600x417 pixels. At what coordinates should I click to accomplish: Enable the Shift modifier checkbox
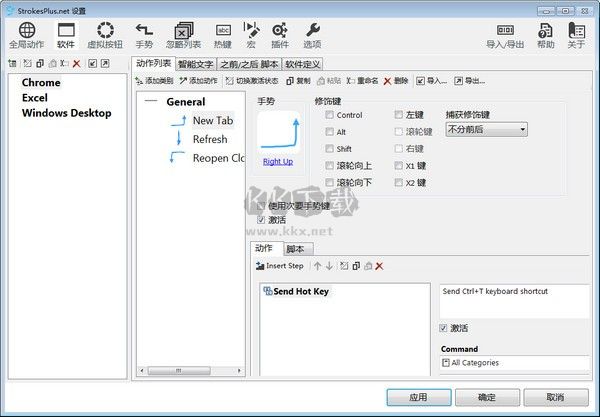329,148
